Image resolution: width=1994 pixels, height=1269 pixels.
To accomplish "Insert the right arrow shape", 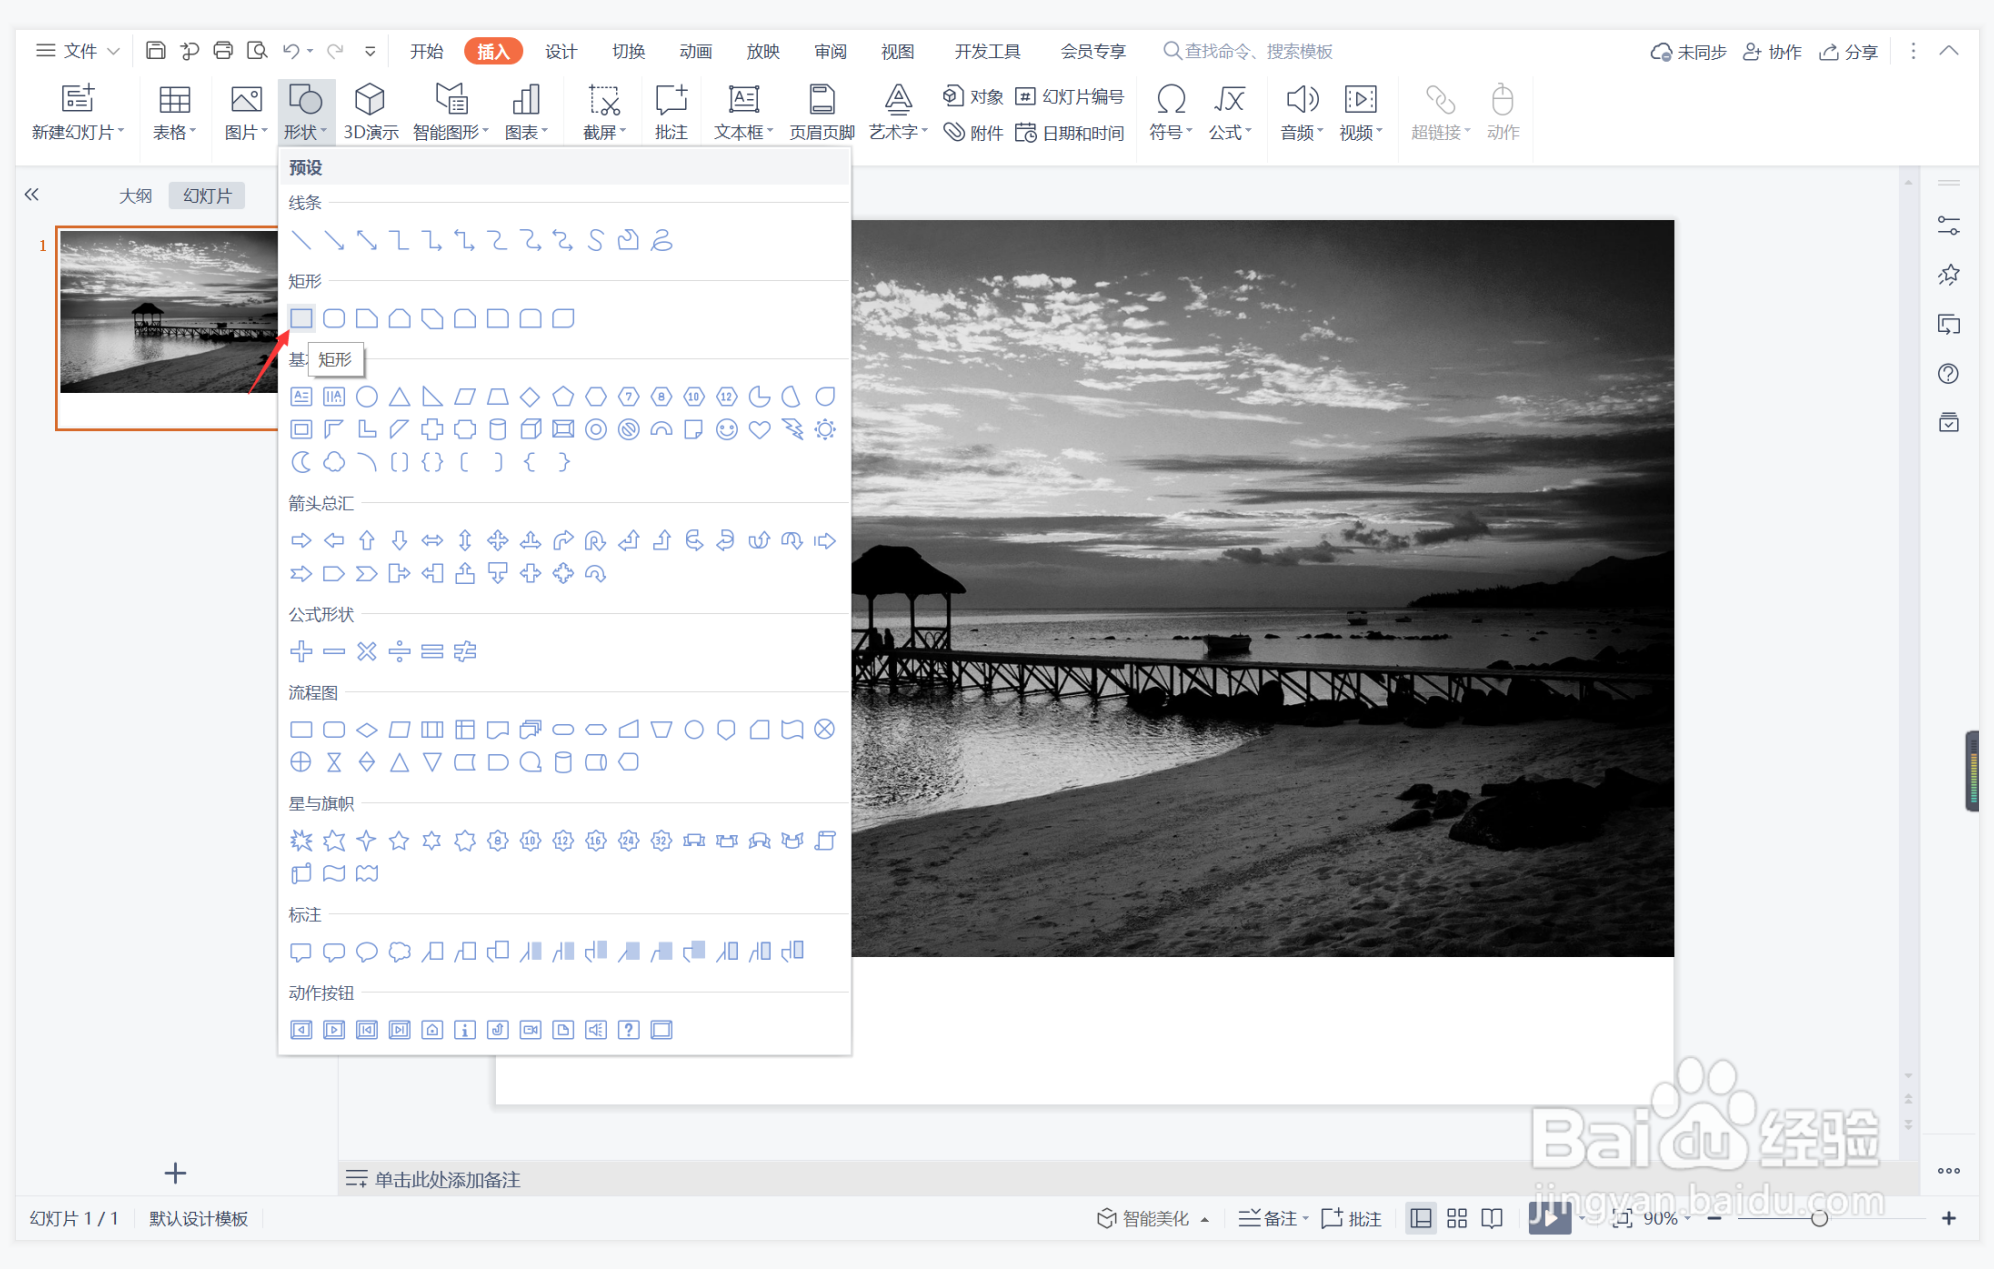I will pyautogui.click(x=301, y=540).
